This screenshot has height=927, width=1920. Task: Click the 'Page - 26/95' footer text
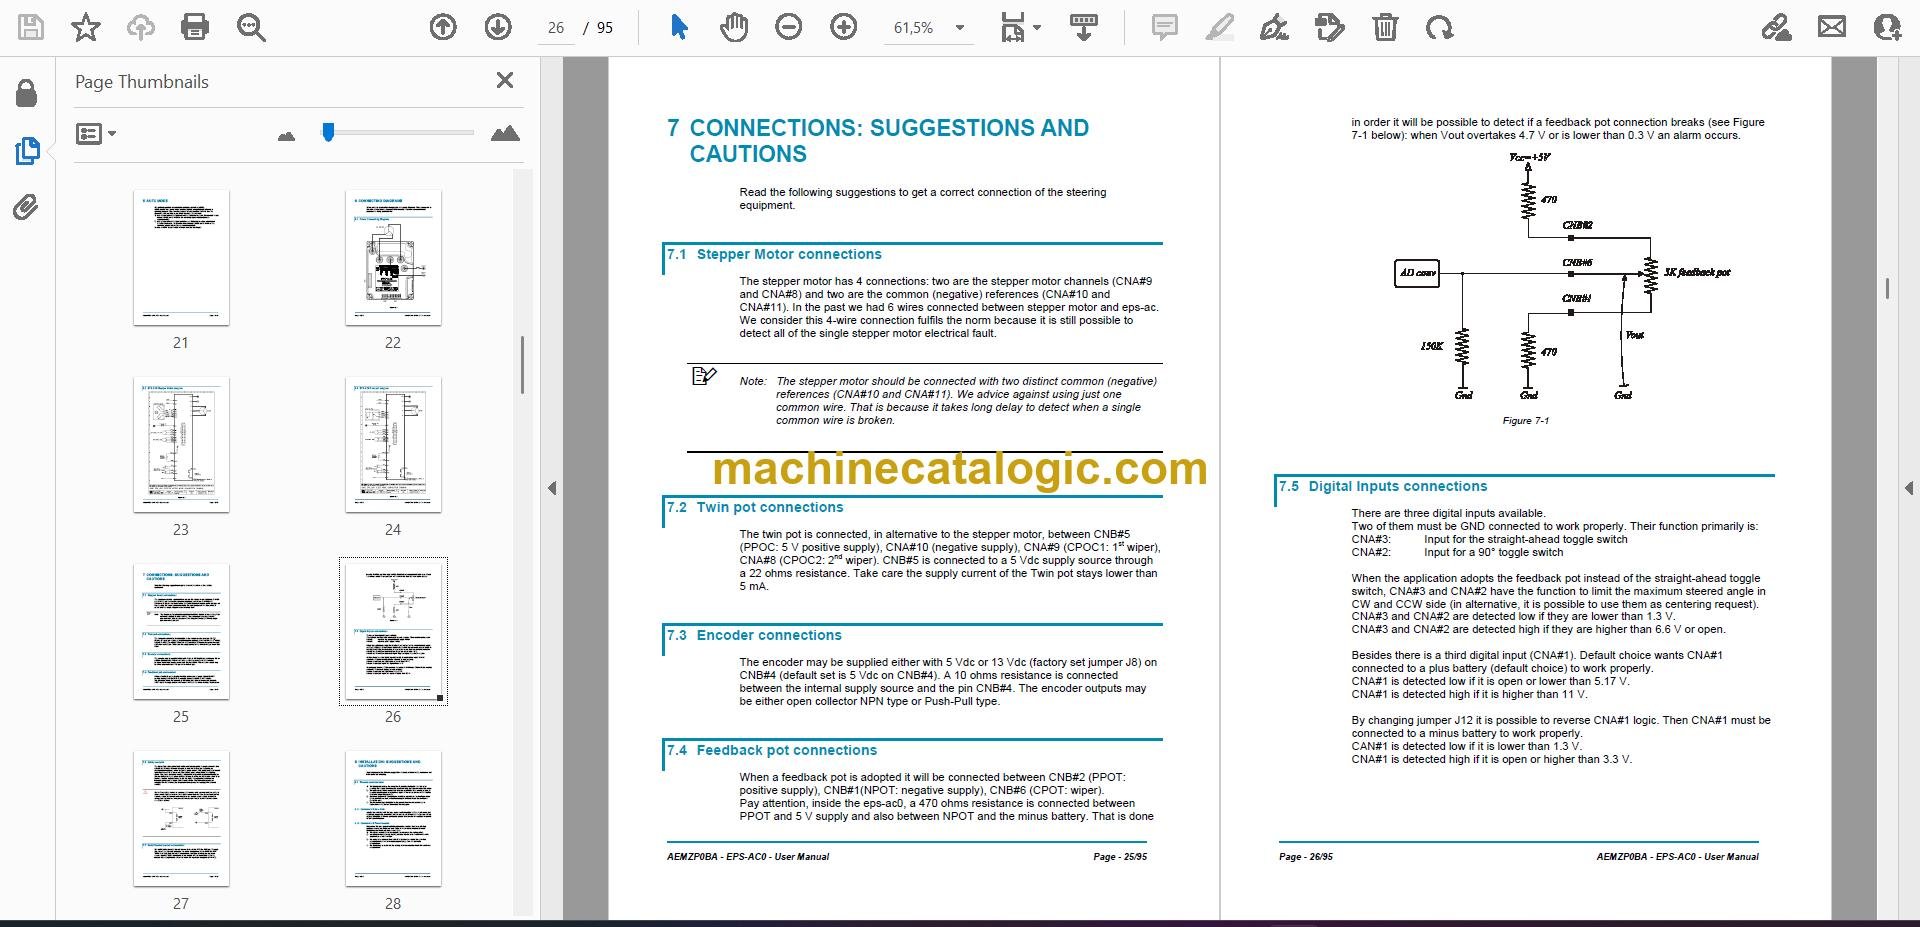pyautogui.click(x=1306, y=857)
